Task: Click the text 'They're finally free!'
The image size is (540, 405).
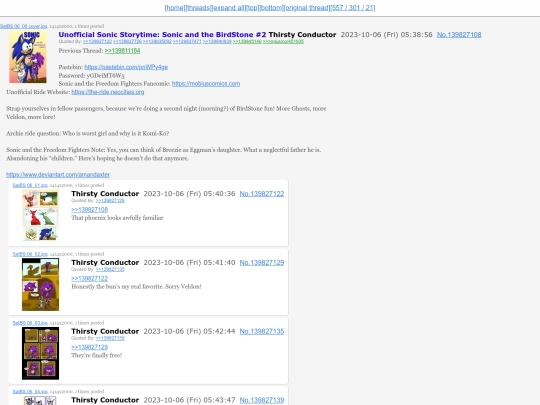Action: pyautogui.click(x=96, y=355)
